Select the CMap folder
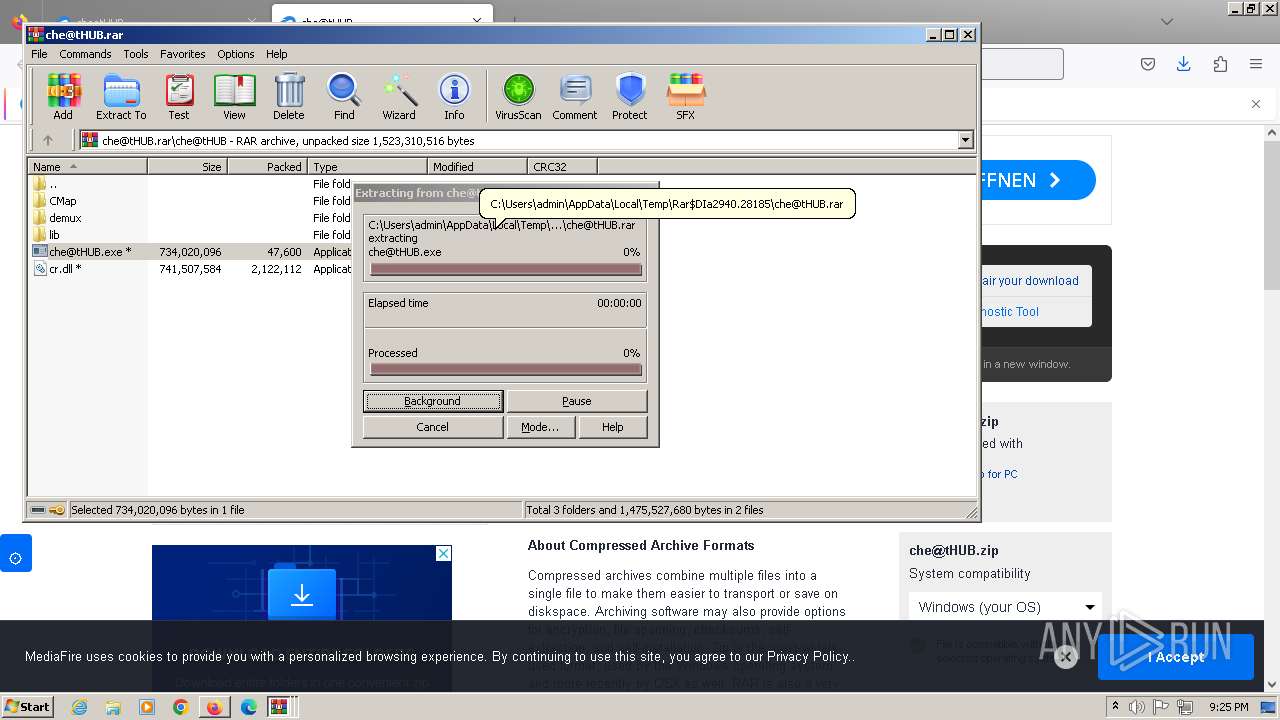Viewport: 1280px width, 720px height. click(x=62, y=201)
